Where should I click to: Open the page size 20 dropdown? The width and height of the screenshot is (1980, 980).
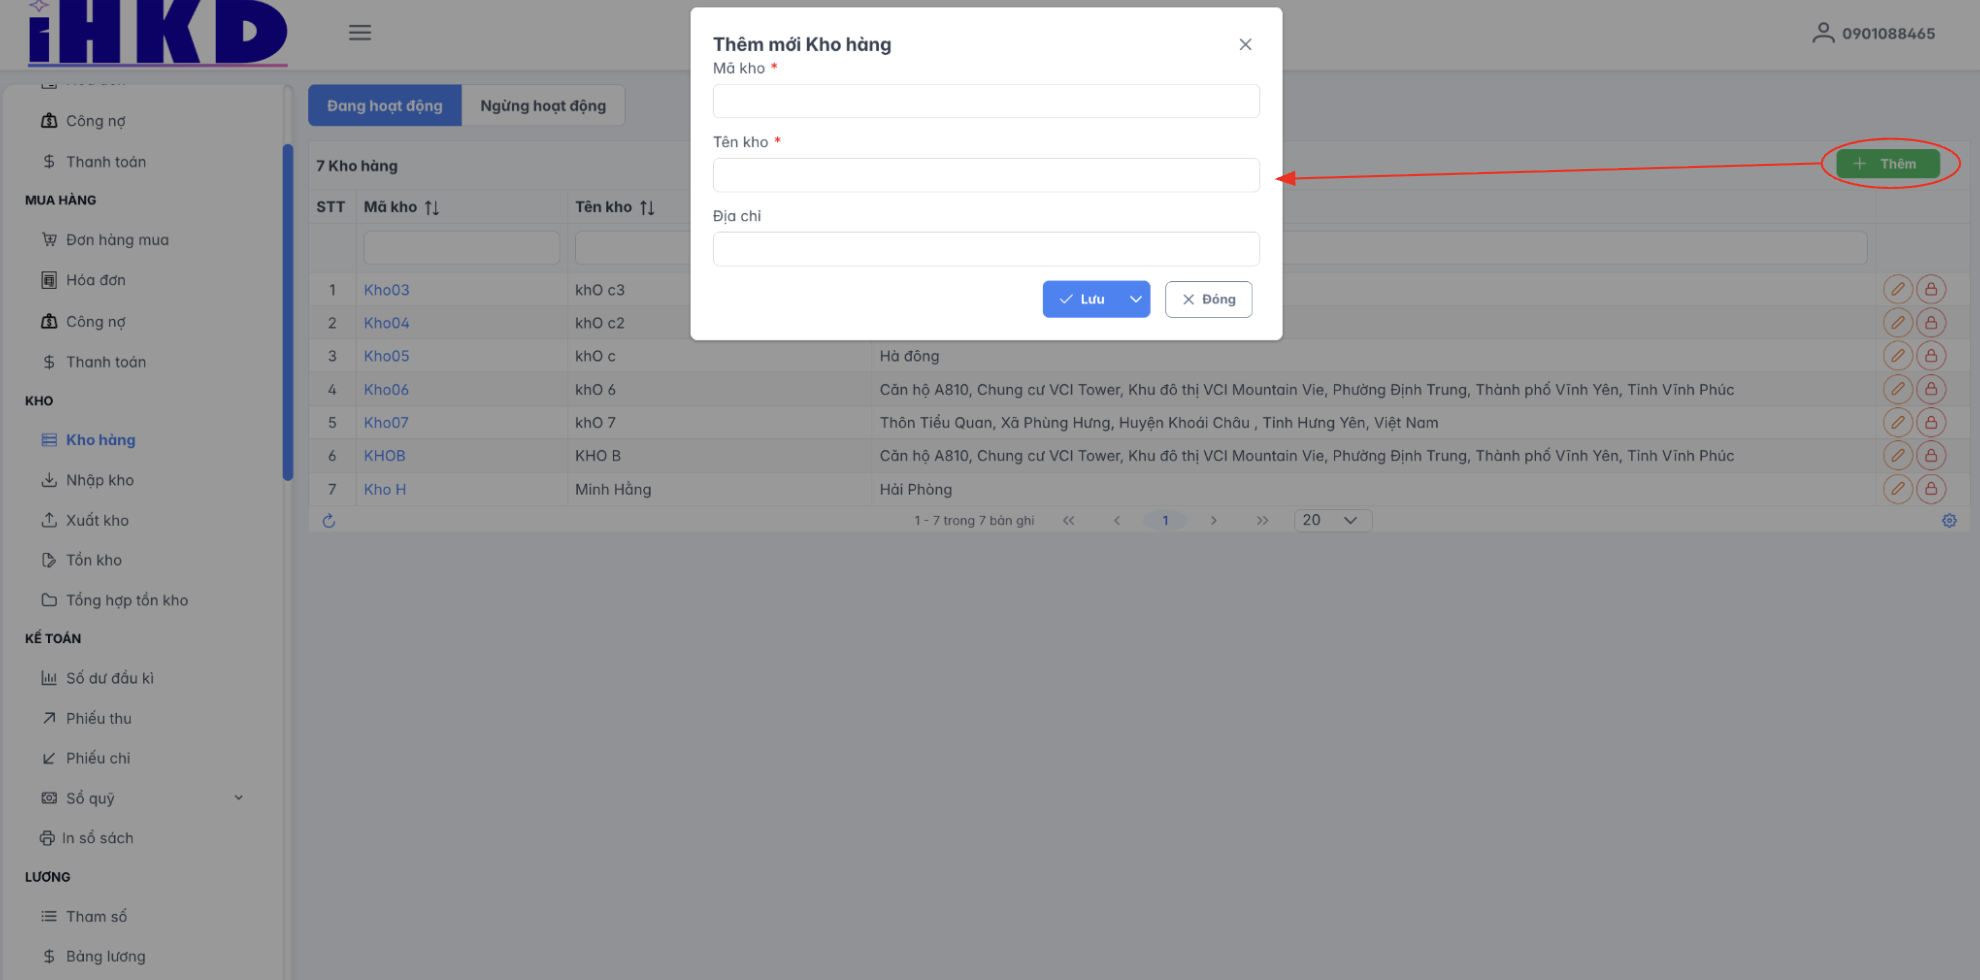click(x=1332, y=521)
